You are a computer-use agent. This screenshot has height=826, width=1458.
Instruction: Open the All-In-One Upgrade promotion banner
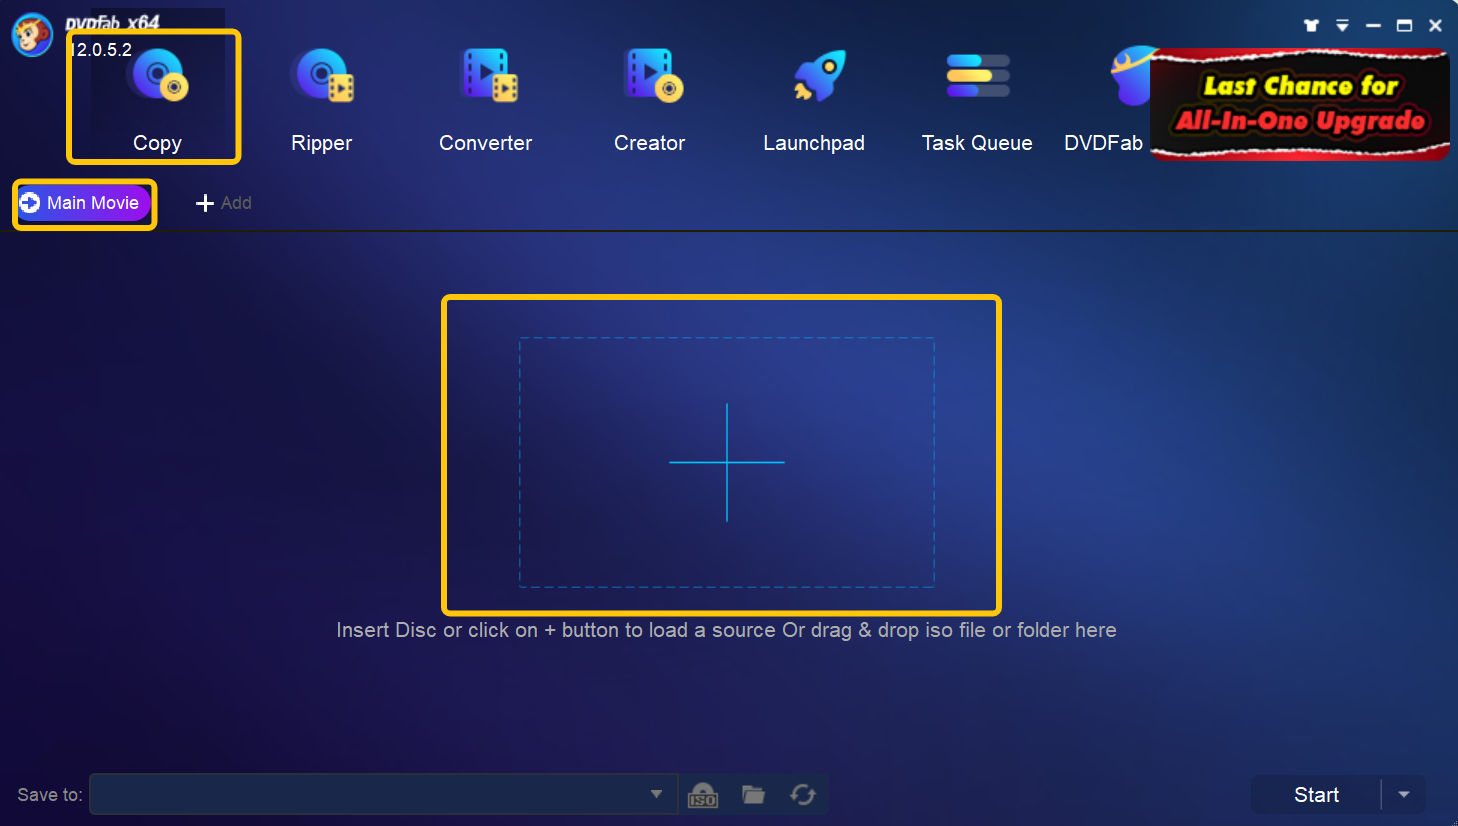click(x=1300, y=104)
